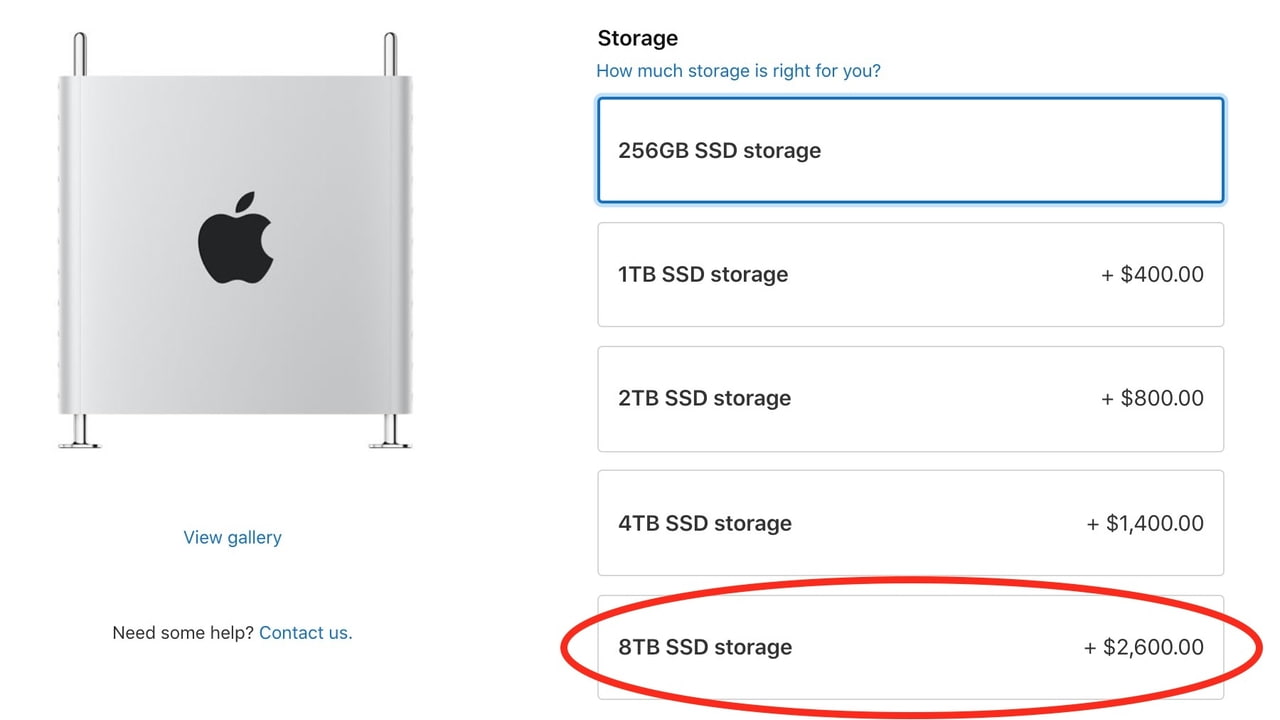Image resolution: width=1280 pixels, height=720 pixels.
Task: Choose the 8TB SSD storage label
Action: [705, 647]
